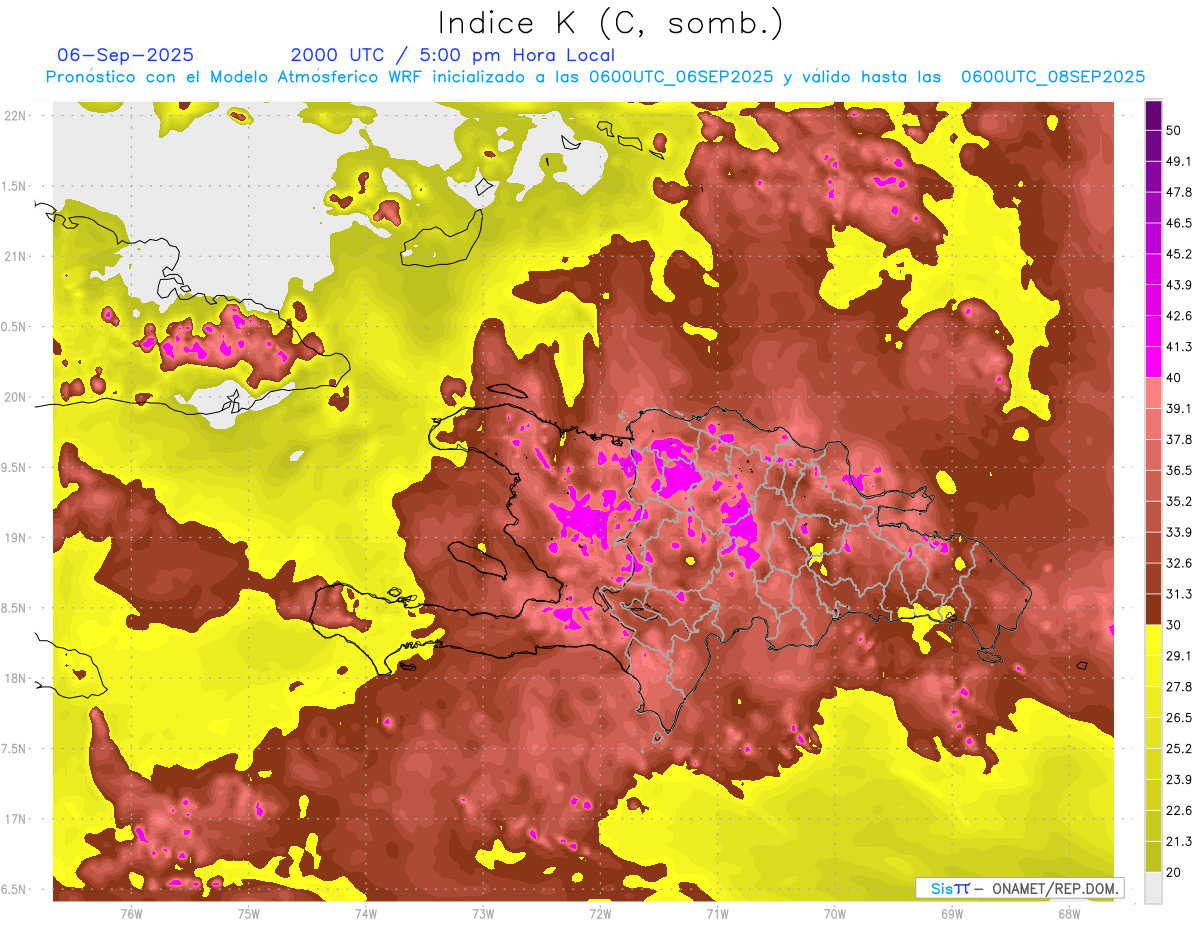
Task: Click the color bar value '33.9'
Action: (x=1179, y=532)
